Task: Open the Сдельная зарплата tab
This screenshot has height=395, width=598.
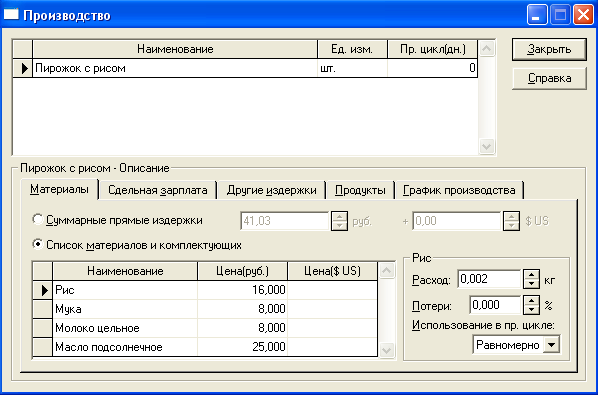Action: [x=158, y=190]
